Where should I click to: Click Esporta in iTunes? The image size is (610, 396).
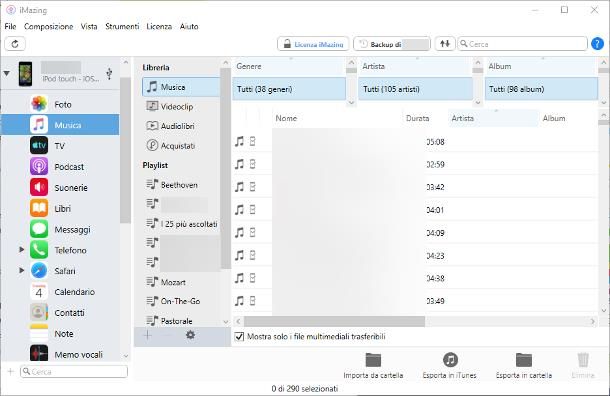450,366
